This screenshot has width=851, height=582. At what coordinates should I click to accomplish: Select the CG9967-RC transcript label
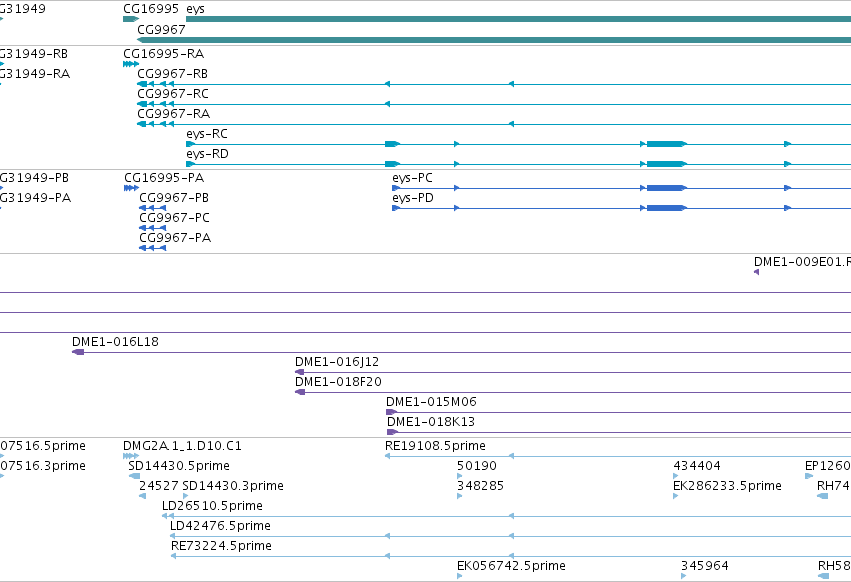(x=173, y=94)
